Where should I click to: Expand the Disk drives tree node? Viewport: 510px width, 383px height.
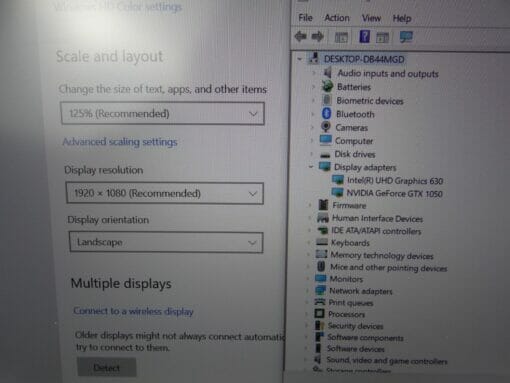[311, 154]
